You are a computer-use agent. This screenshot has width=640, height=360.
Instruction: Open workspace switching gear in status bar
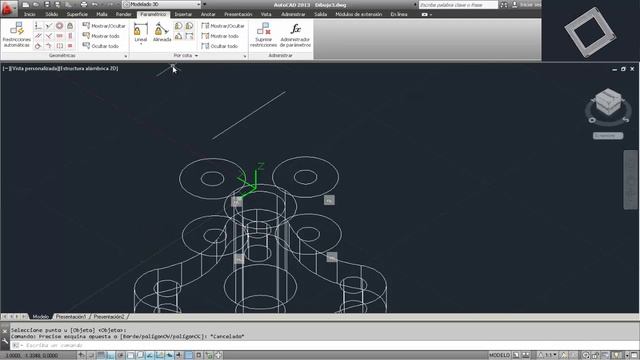tap(586, 356)
